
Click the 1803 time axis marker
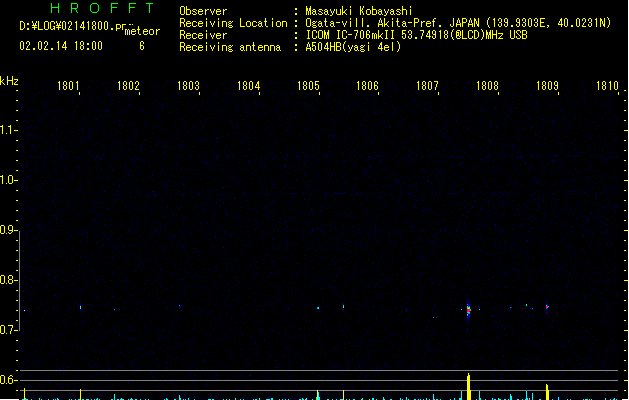pos(188,85)
